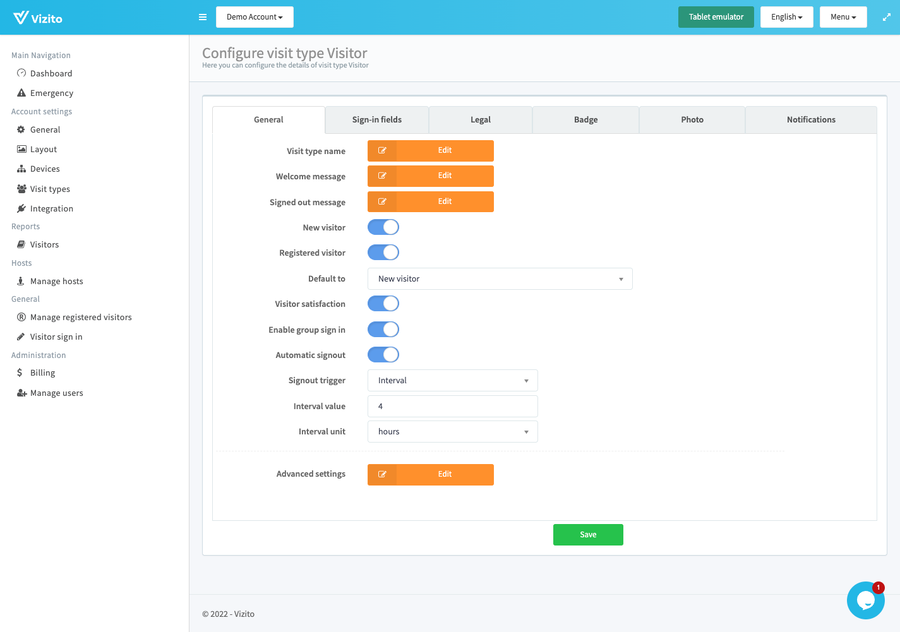900x632 pixels.
Task: Open the Signout trigger dropdown
Action: coord(452,381)
